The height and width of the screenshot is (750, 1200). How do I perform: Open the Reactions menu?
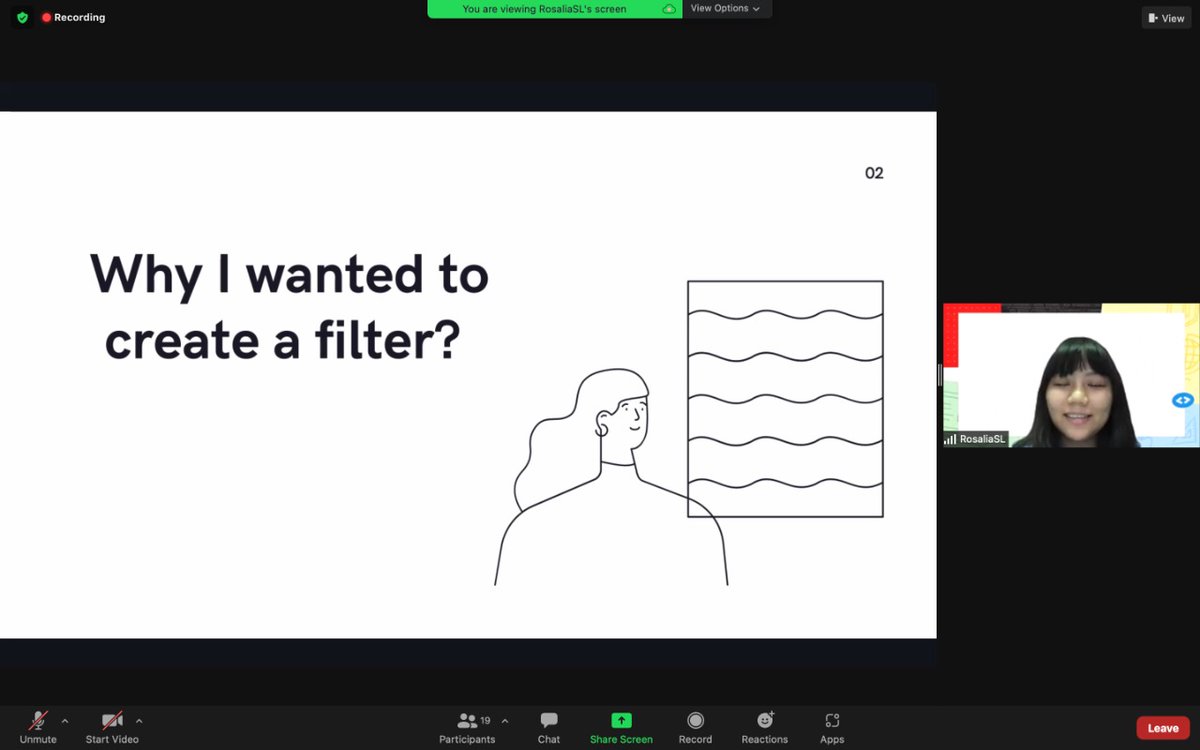(765, 727)
